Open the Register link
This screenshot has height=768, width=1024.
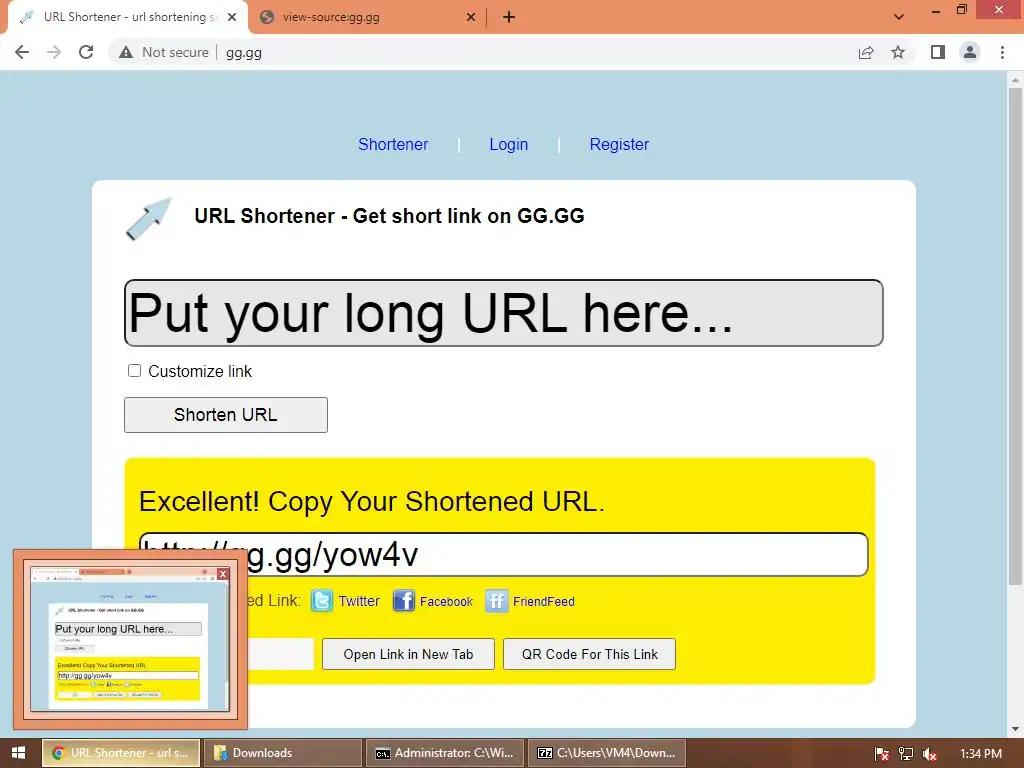(x=619, y=144)
